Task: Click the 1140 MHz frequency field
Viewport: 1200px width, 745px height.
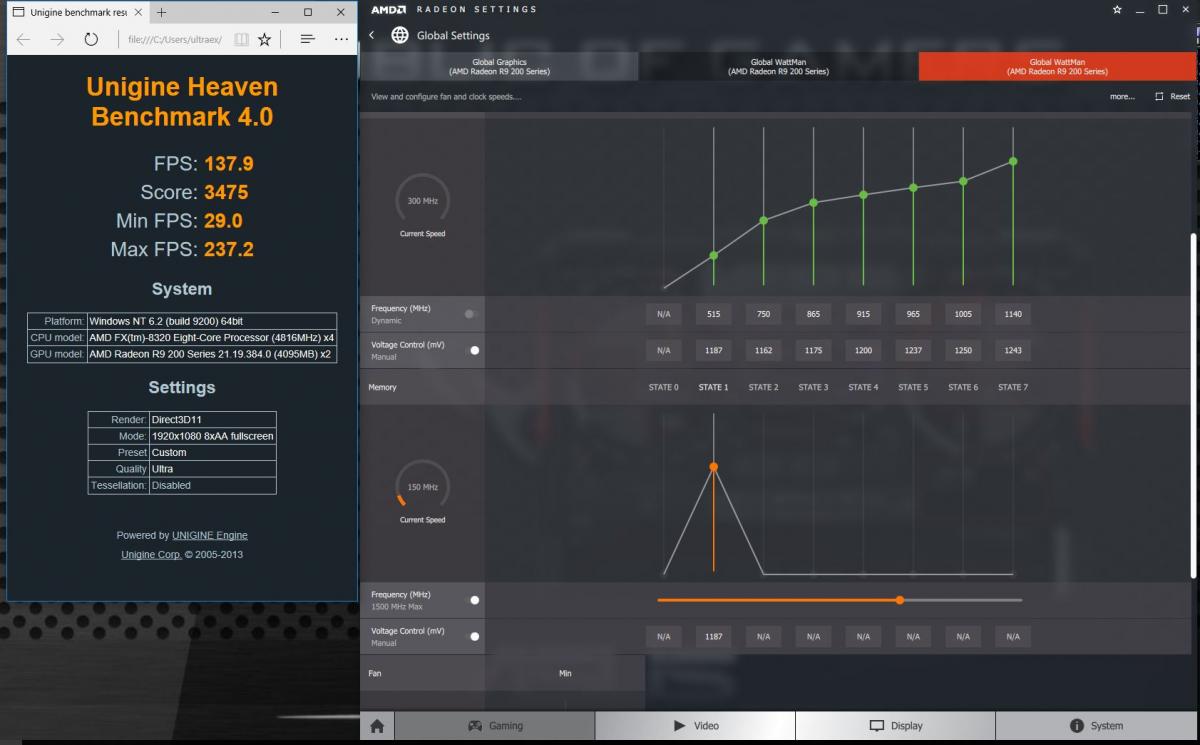Action: click(1013, 314)
